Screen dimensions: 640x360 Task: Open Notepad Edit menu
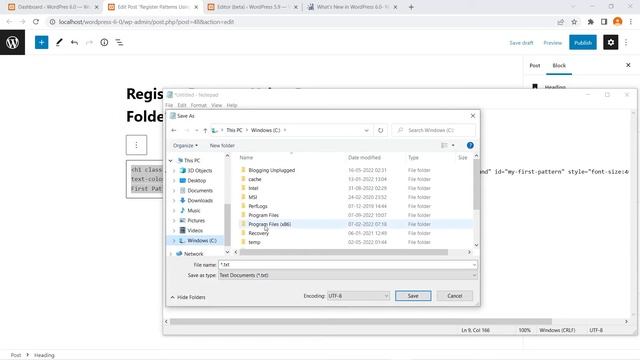click(x=182, y=105)
